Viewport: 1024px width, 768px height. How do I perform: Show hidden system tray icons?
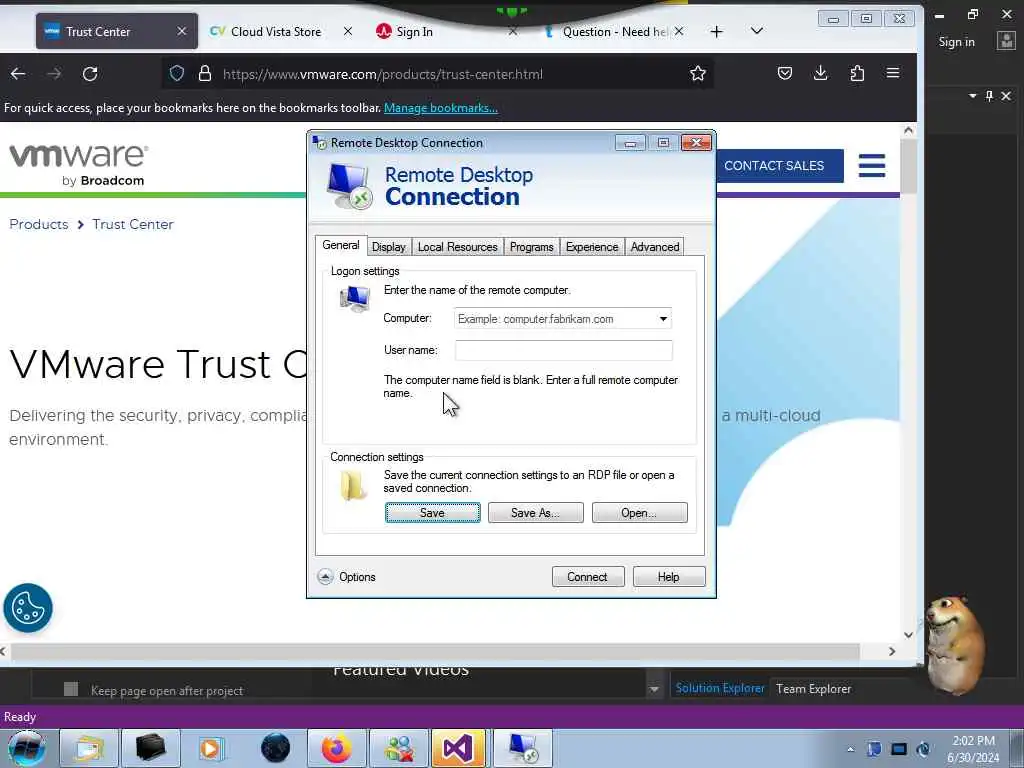(850, 750)
